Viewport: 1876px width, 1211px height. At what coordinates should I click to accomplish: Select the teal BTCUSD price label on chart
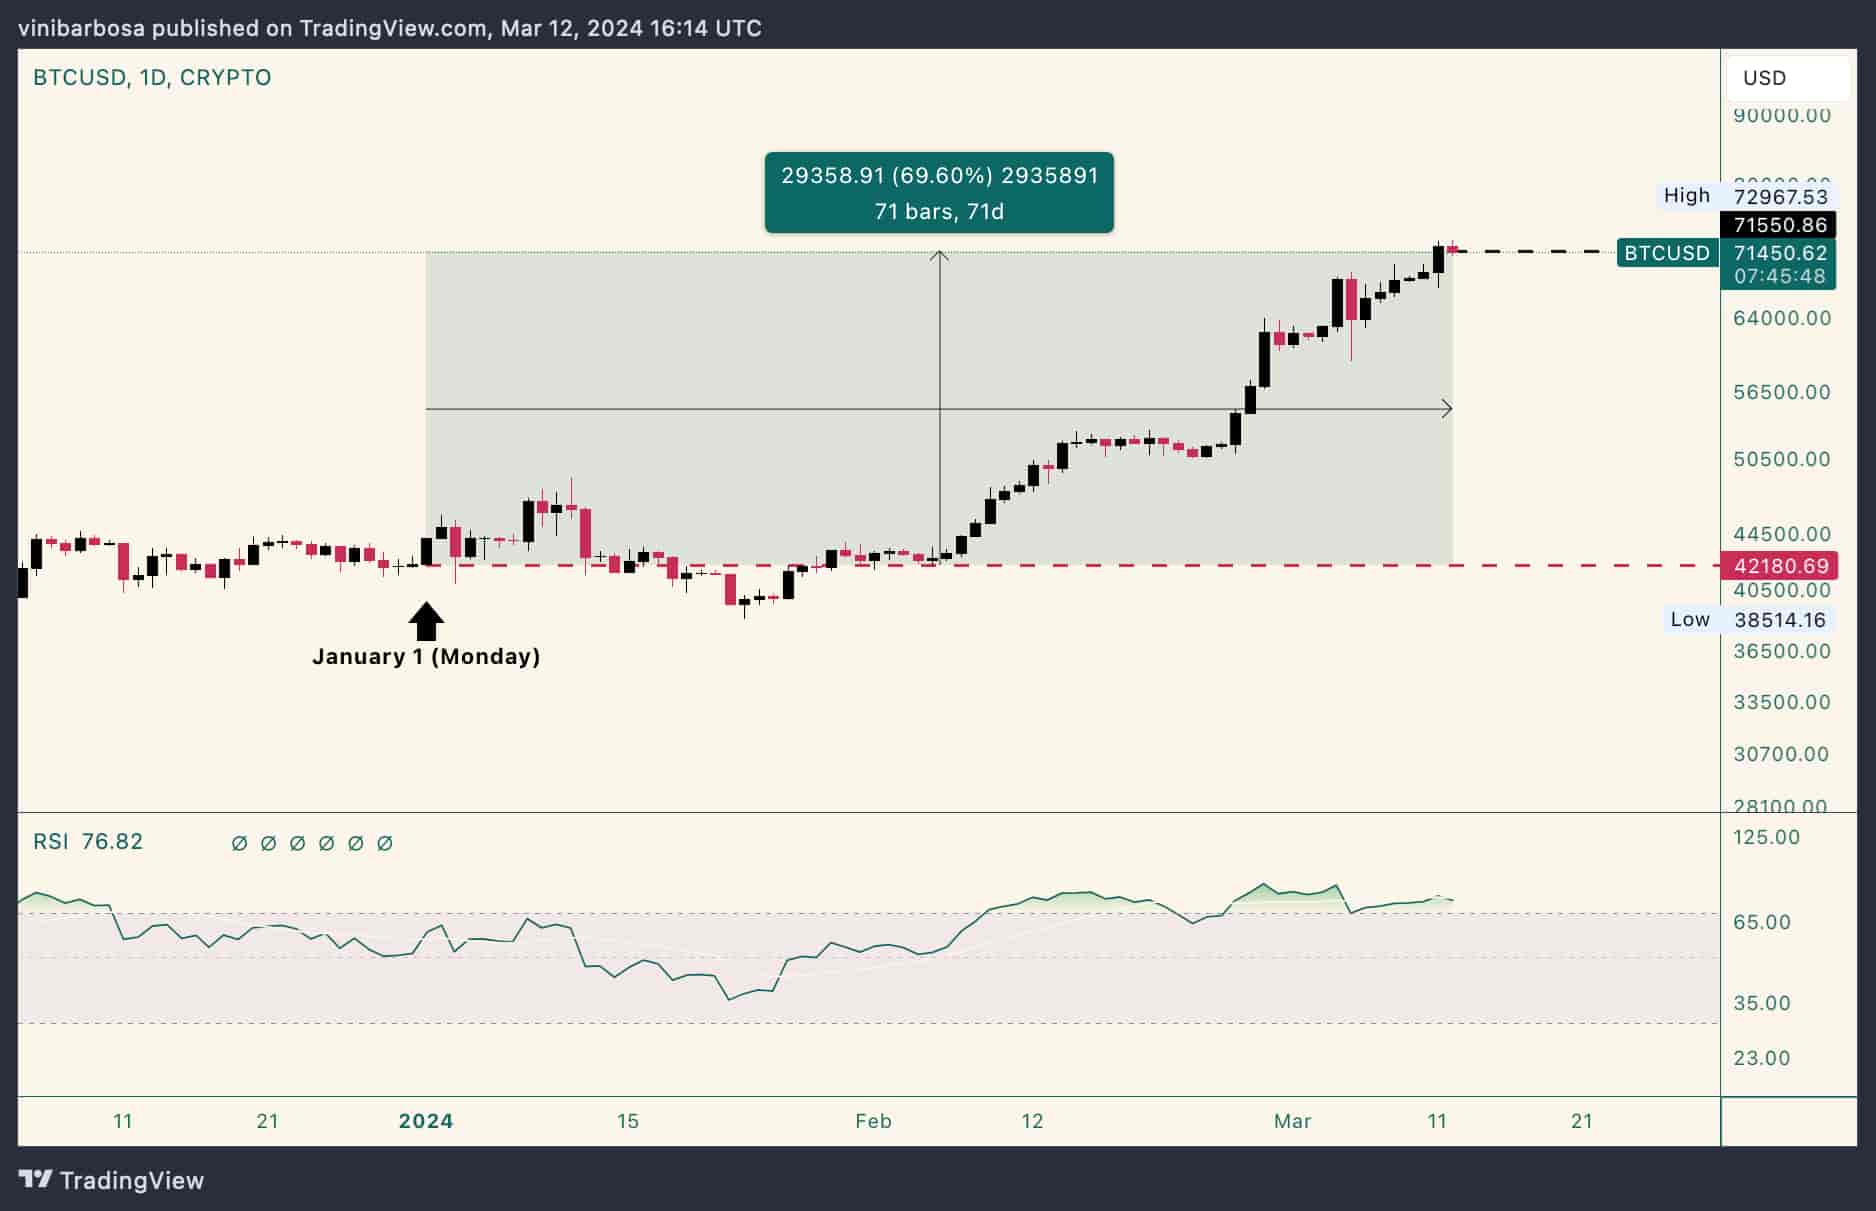click(x=1666, y=253)
